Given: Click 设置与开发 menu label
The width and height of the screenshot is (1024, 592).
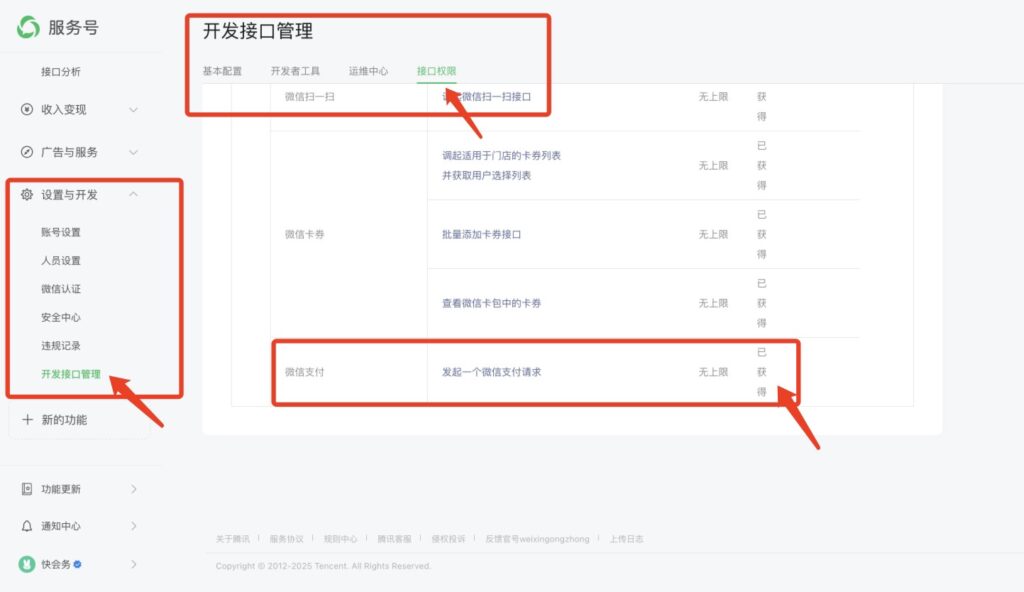Looking at the screenshot, I should point(69,194).
